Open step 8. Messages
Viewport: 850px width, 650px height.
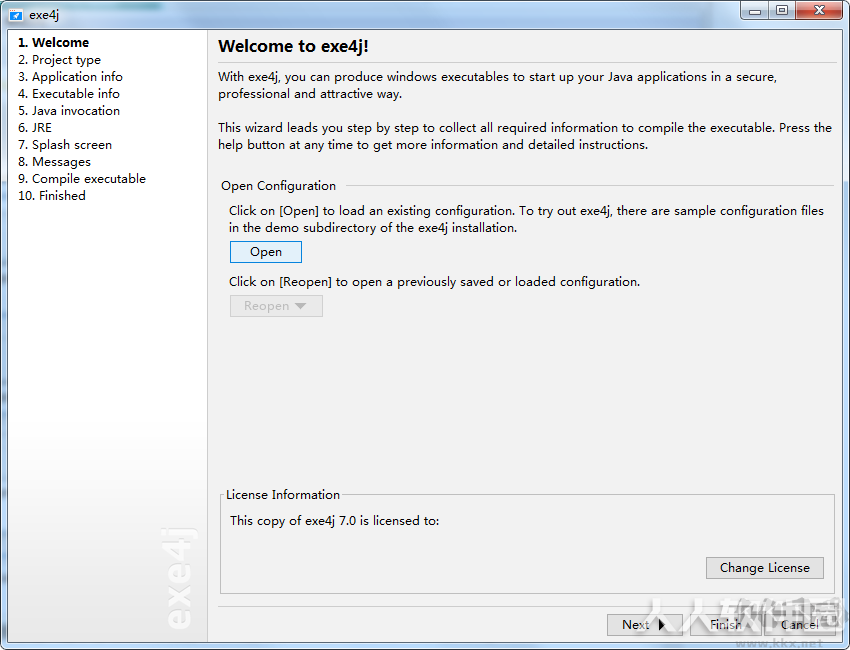[x=54, y=162]
